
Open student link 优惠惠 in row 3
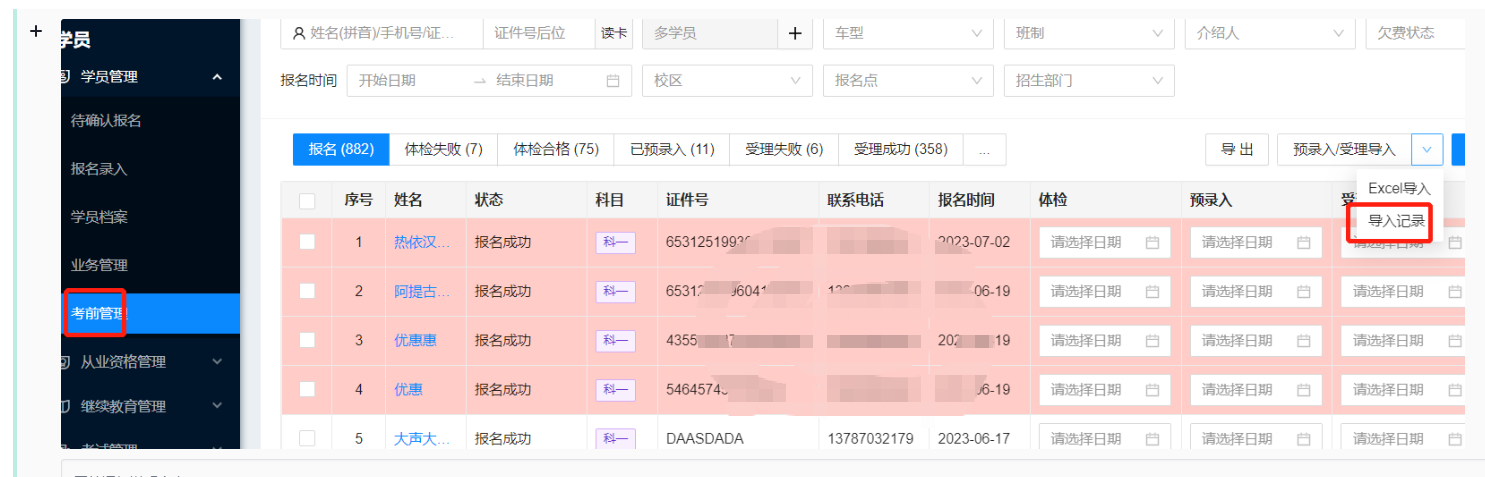point(415,340)
